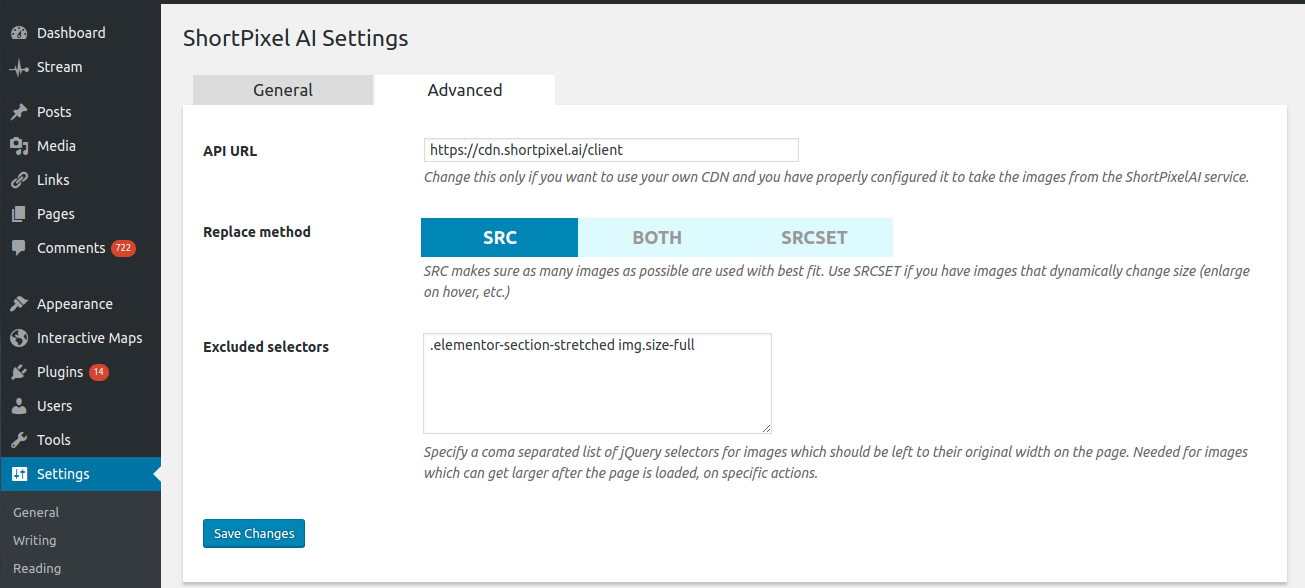
Task: Click the Links chain icon
Action: [19, 180]
